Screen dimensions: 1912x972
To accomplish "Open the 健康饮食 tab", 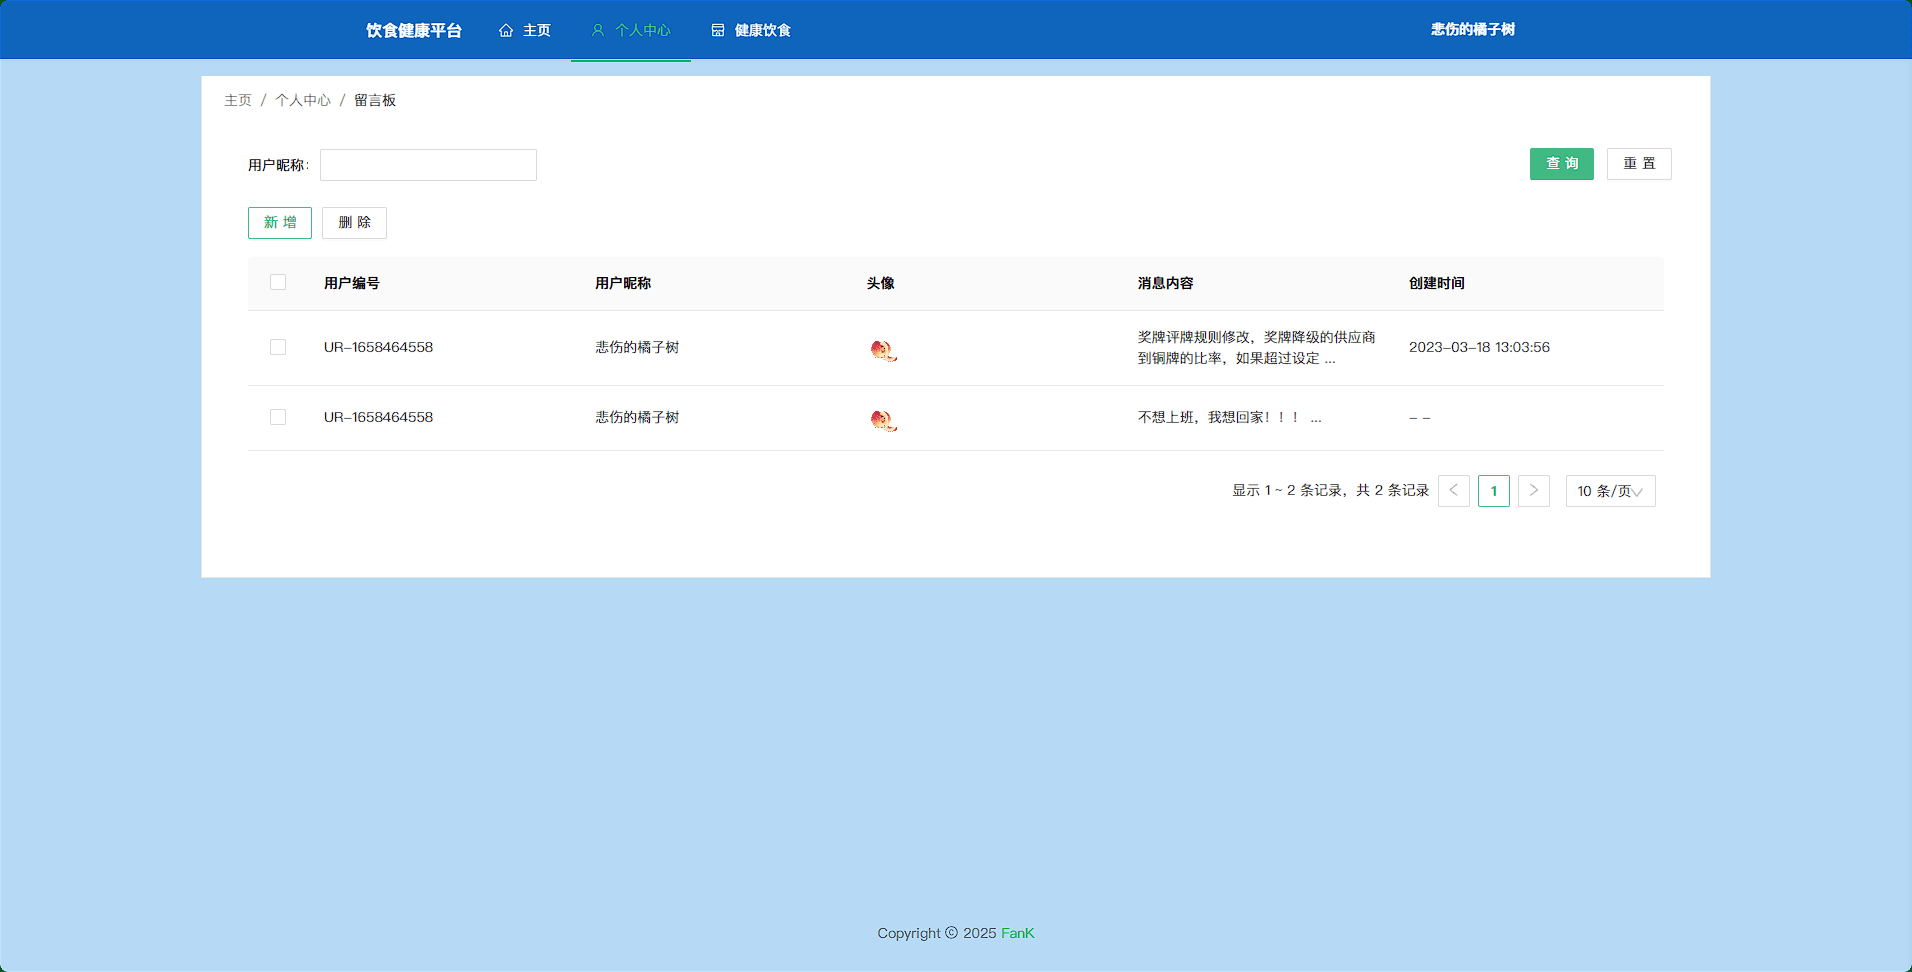I will click(762, 30).
